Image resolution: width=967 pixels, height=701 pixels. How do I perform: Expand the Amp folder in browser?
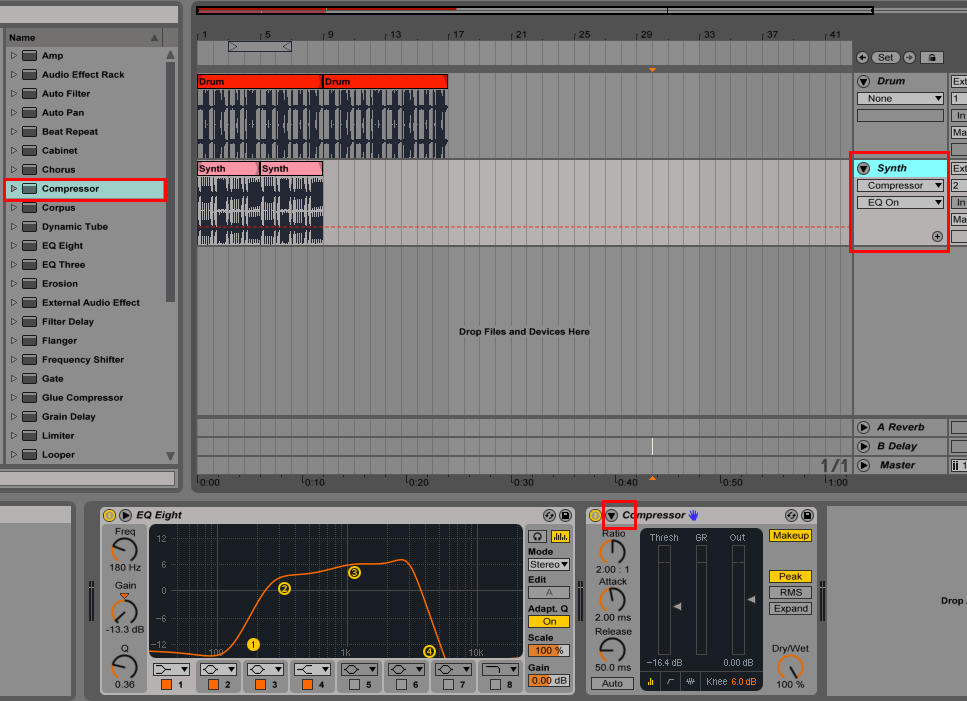[x=14, y=55]
